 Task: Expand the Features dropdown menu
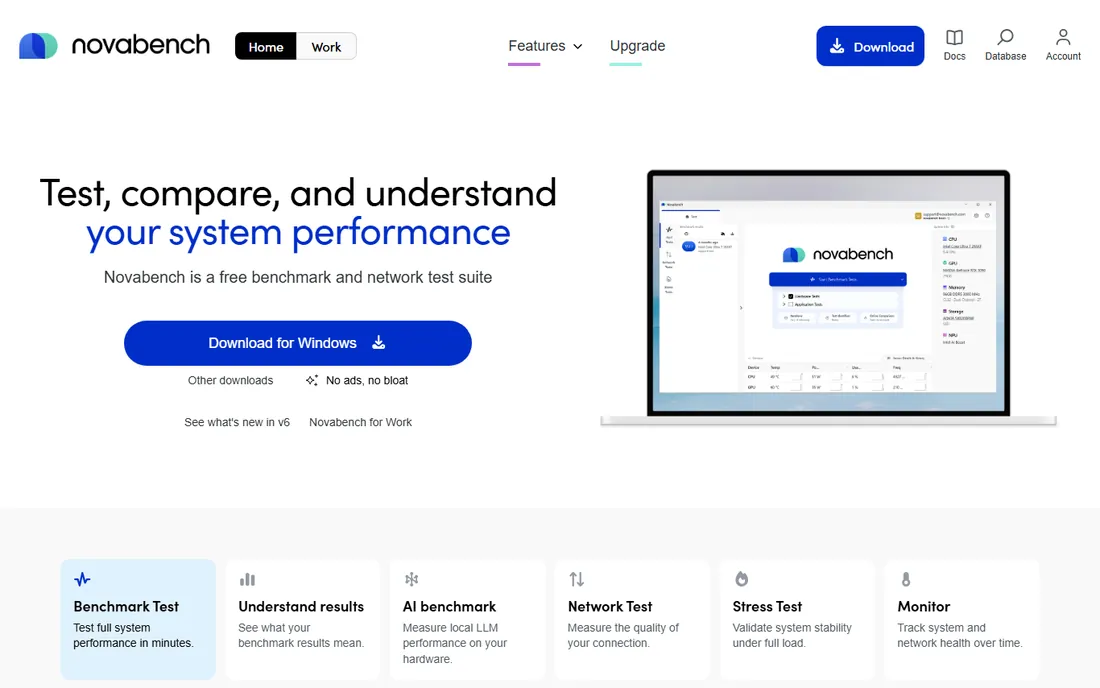pos(545,46)
